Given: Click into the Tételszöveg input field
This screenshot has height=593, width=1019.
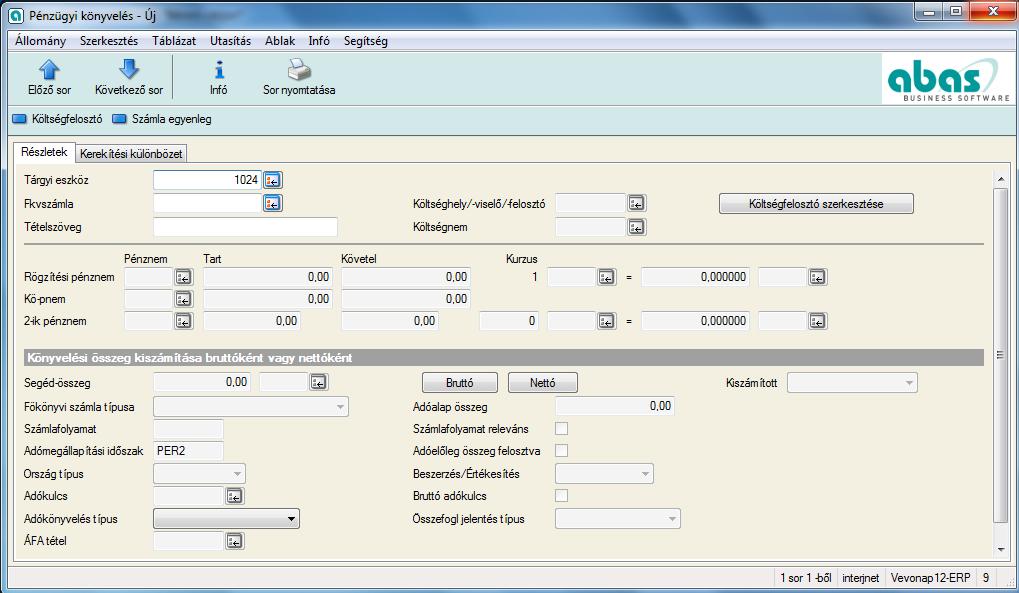Looking at the screenshot, I should 245,227.
